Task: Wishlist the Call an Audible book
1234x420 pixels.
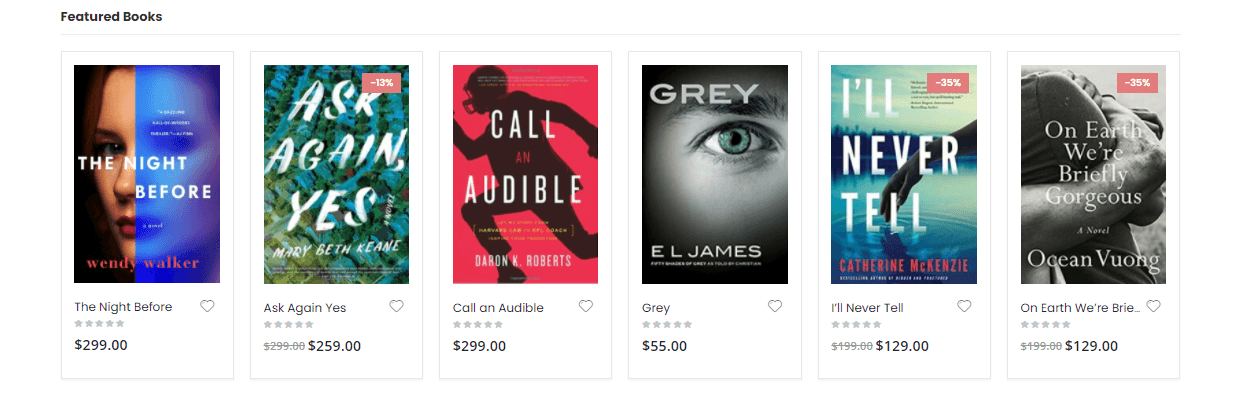Action: coord(585,306)
